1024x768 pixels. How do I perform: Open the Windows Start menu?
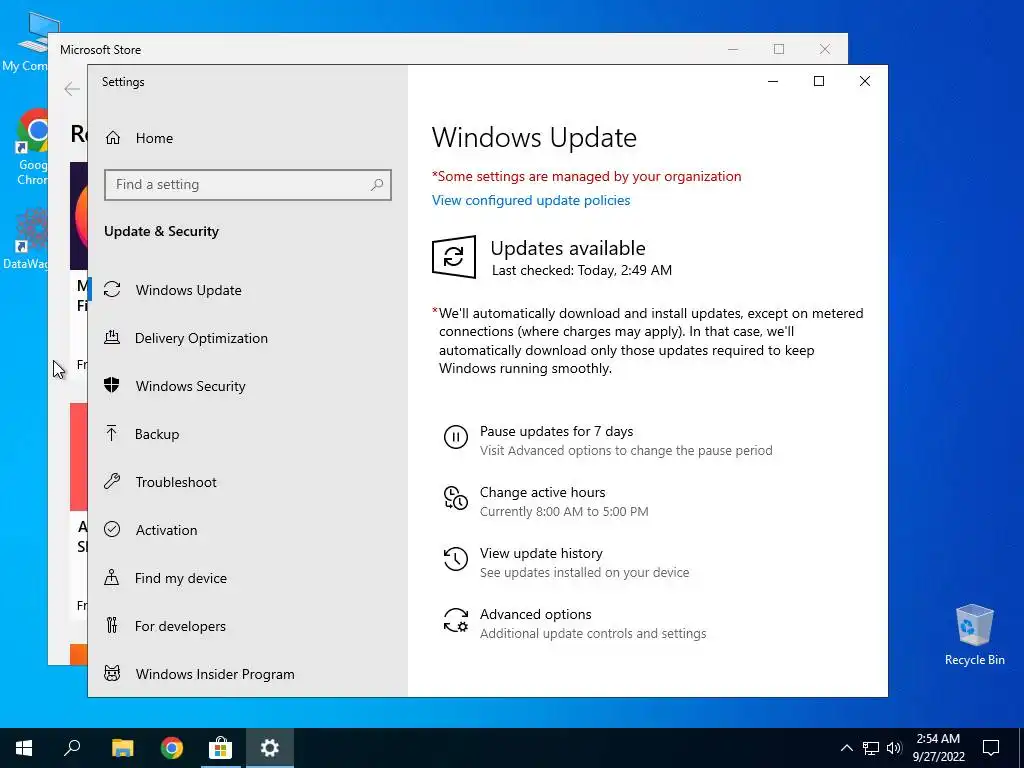coord(24,748)
